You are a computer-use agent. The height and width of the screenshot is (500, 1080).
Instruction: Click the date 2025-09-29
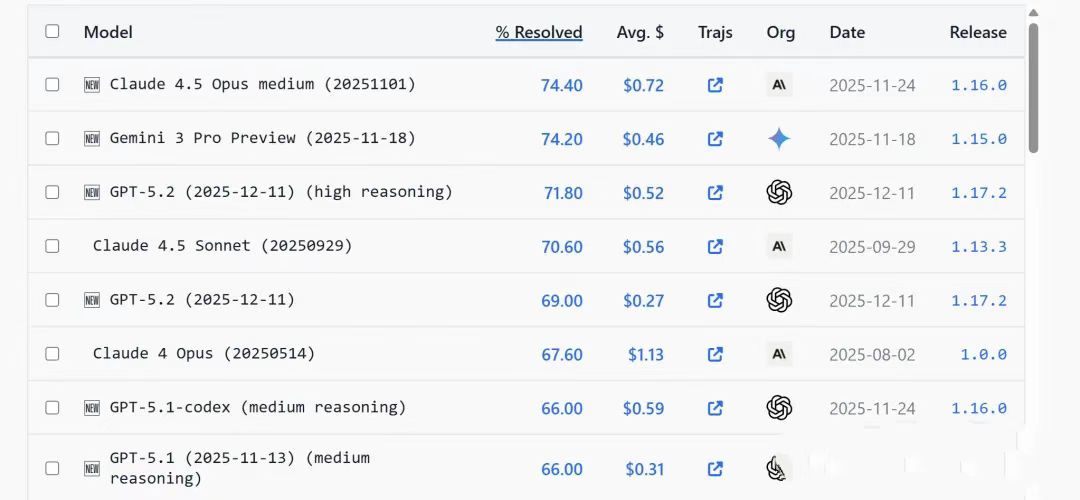(872, 247)
